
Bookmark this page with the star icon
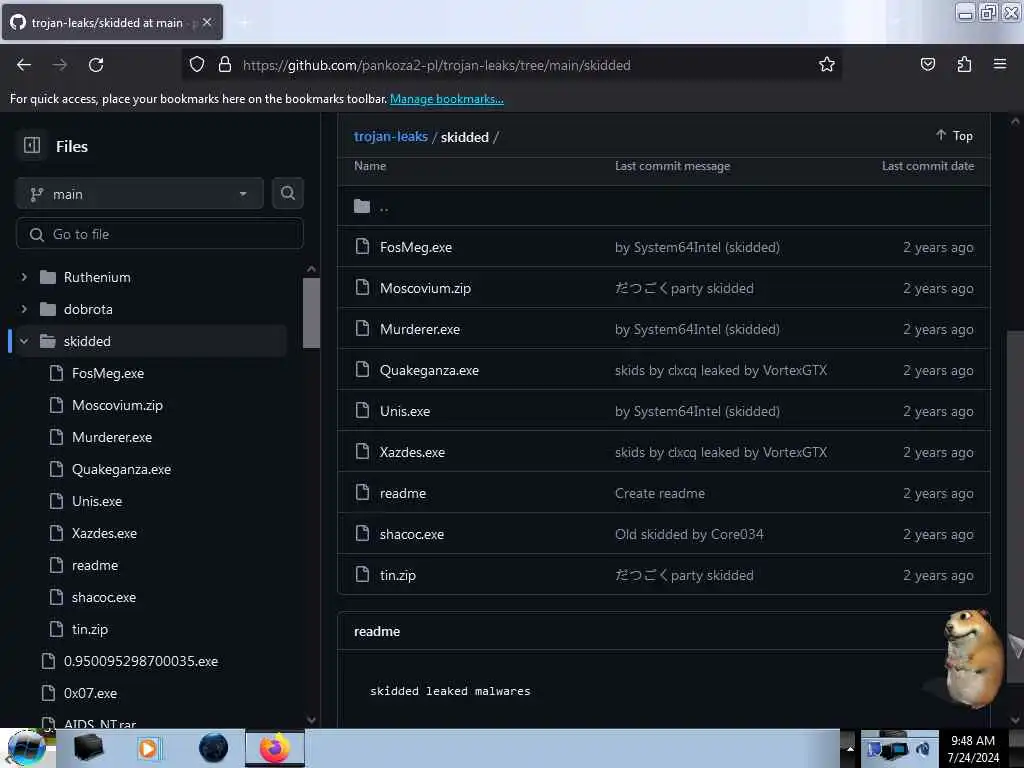827,64
